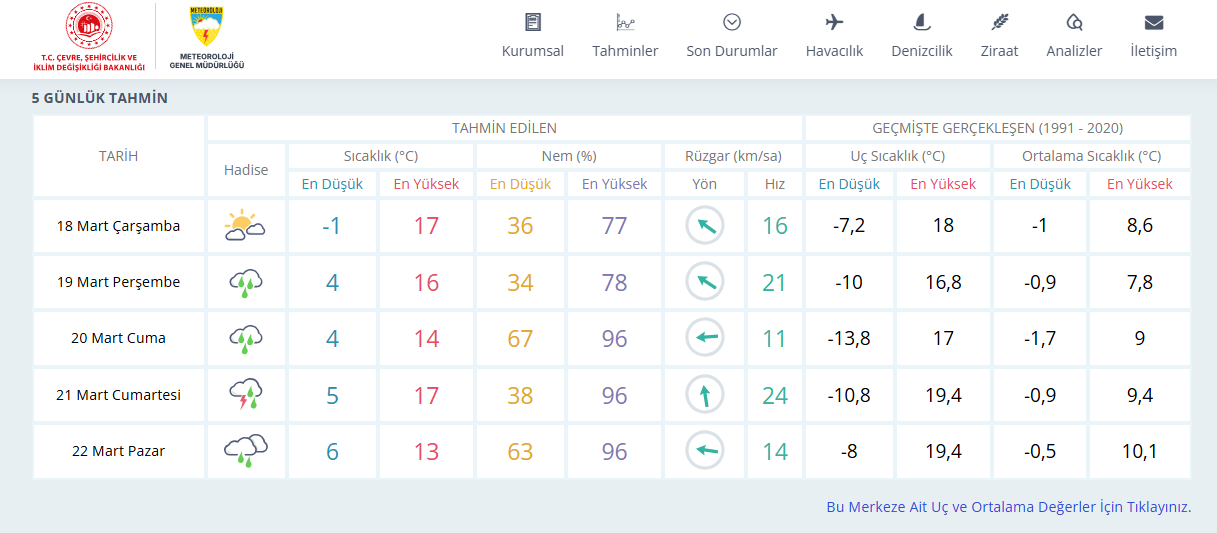The image size is (1217, 533).
Task: Click the Denizcilik sailboat icon
Action: [921, 23]
